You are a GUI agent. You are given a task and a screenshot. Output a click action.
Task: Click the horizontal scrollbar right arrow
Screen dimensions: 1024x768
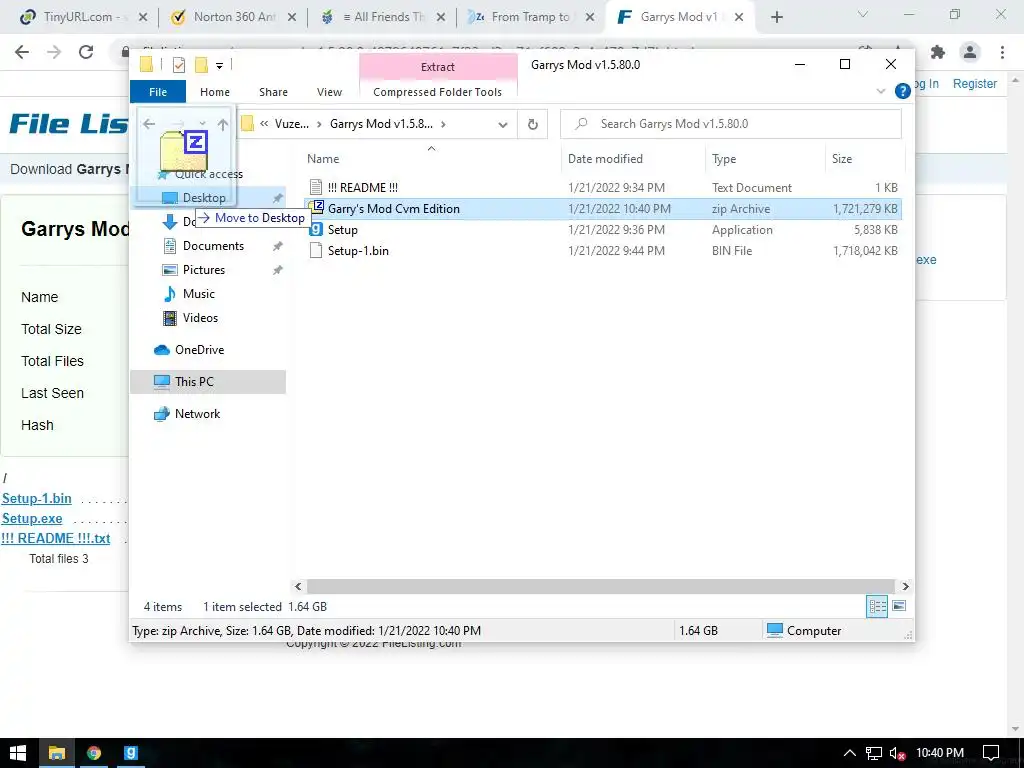click(x=905, y=586)
